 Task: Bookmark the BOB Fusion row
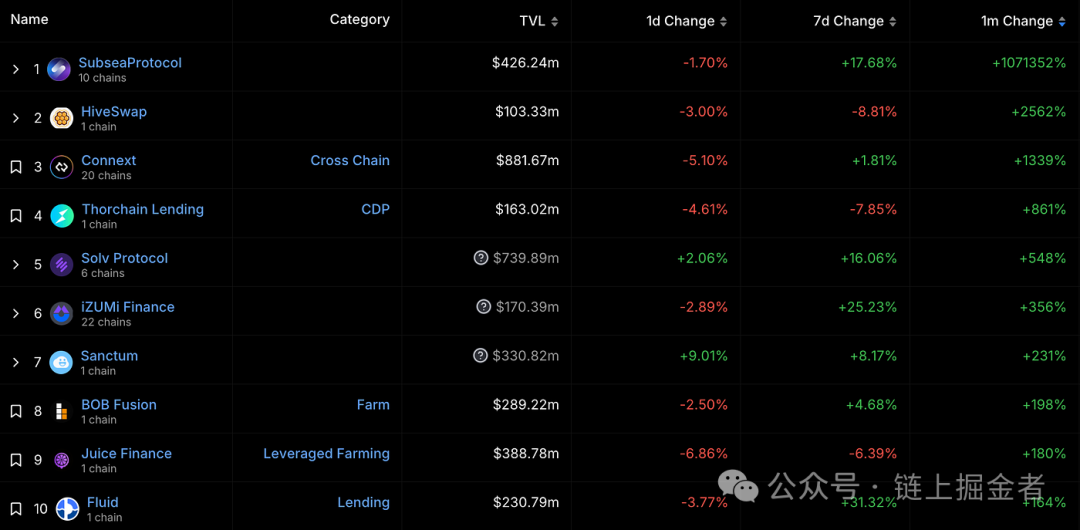coord(16,411)
